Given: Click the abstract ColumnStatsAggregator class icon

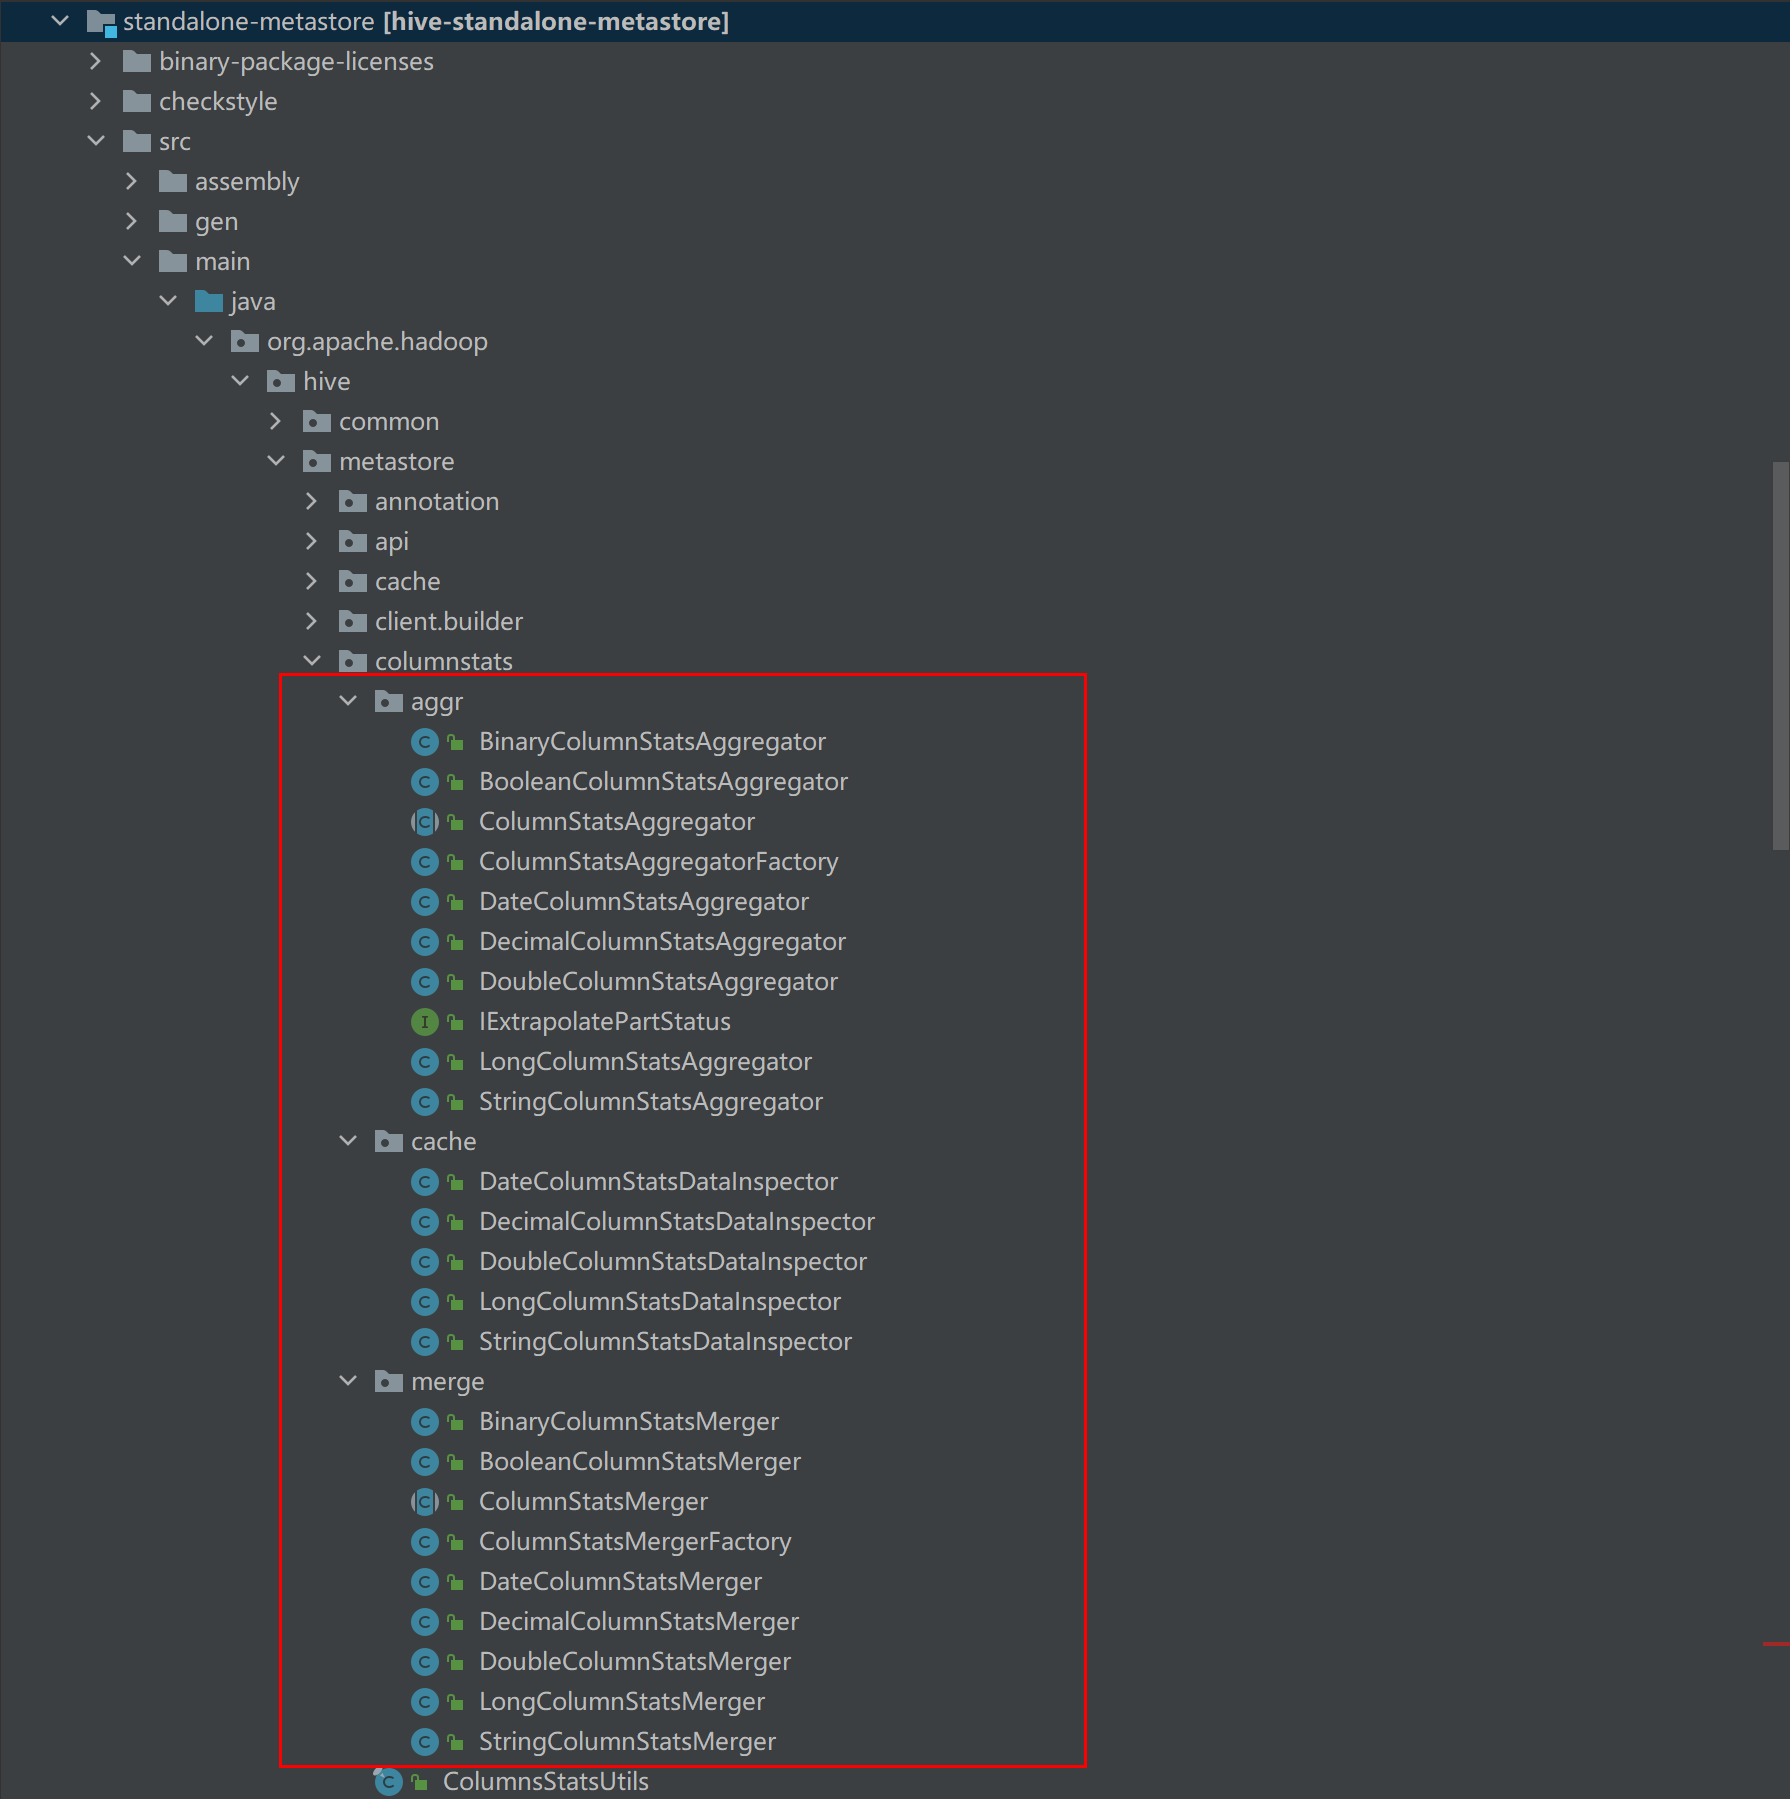Looking at the screenshot, I should [x=425, y=822].
